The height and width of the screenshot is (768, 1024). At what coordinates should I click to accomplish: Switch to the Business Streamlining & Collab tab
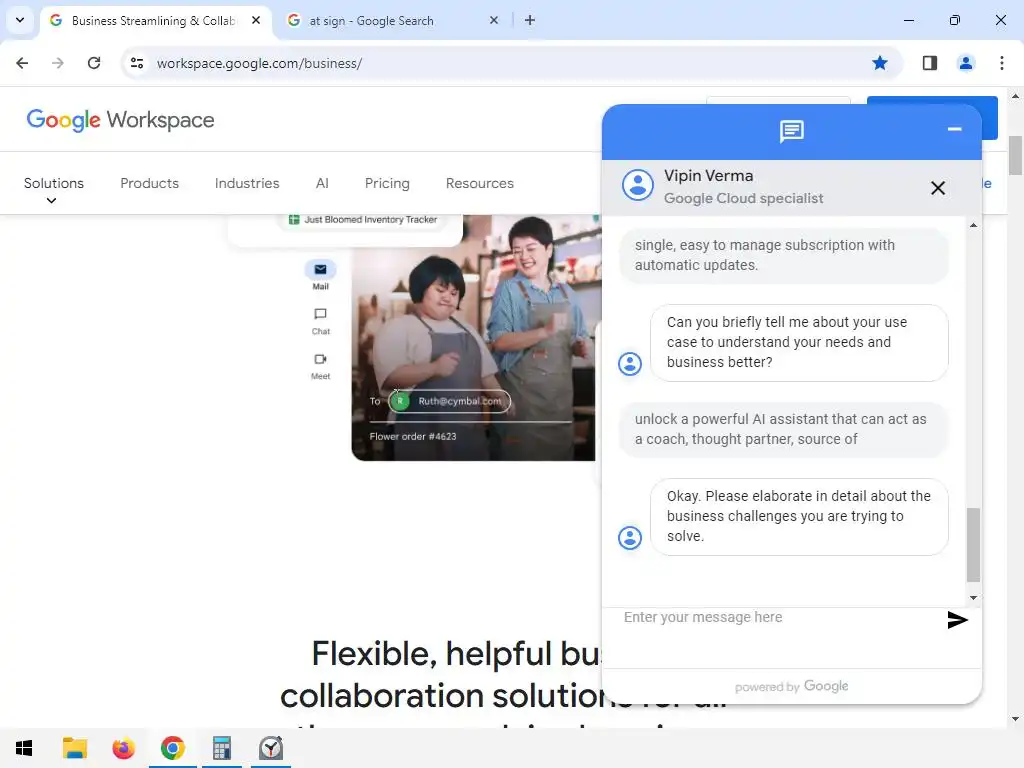click(x=153, y=20)
